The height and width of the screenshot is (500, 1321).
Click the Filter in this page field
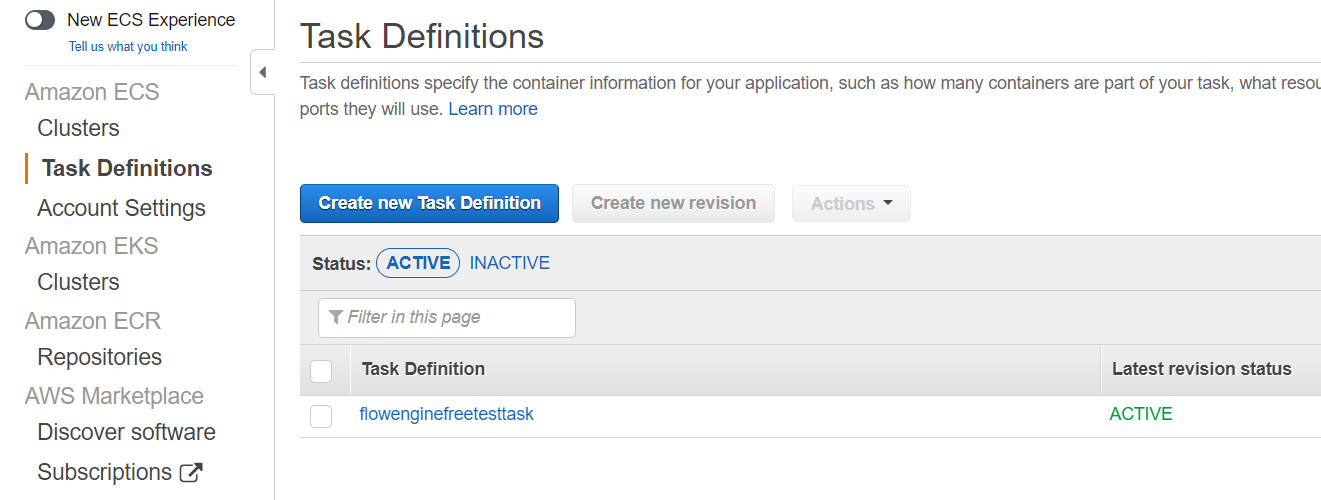456,317
